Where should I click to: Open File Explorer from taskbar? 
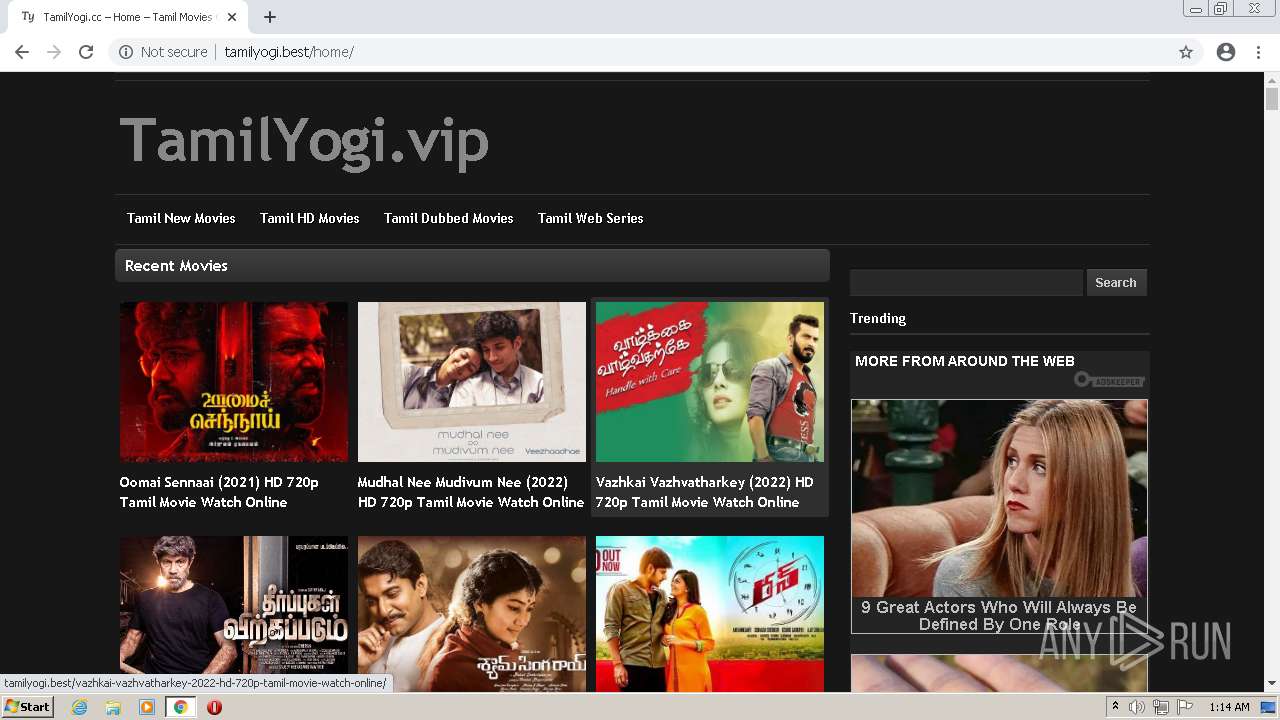point(113,707)
